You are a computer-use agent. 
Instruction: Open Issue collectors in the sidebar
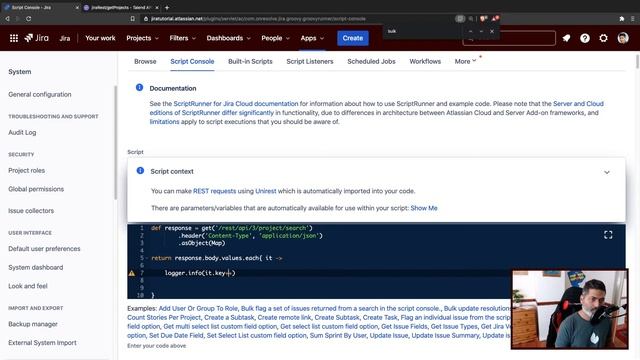coord(31,211)
